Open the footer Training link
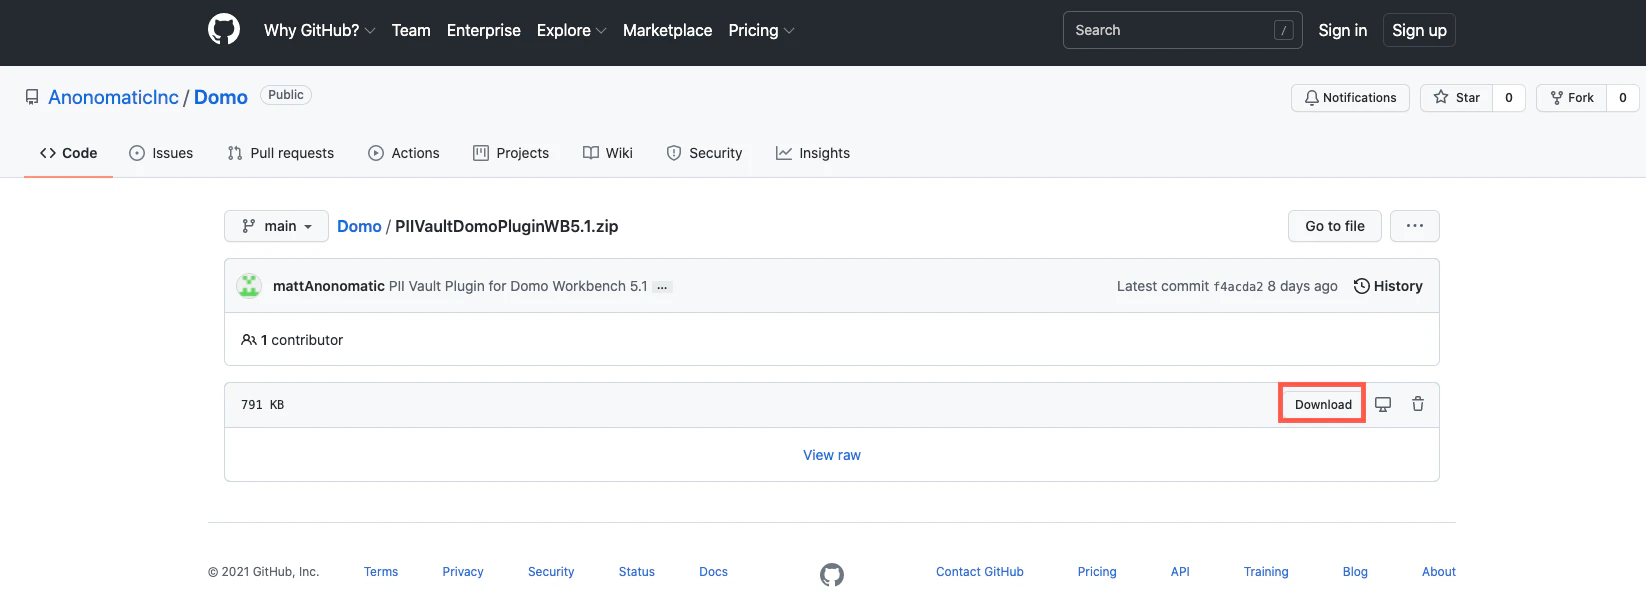The width and height of the screenshot is (1646, 605). pyautogui.click(x=1266, y=572)
